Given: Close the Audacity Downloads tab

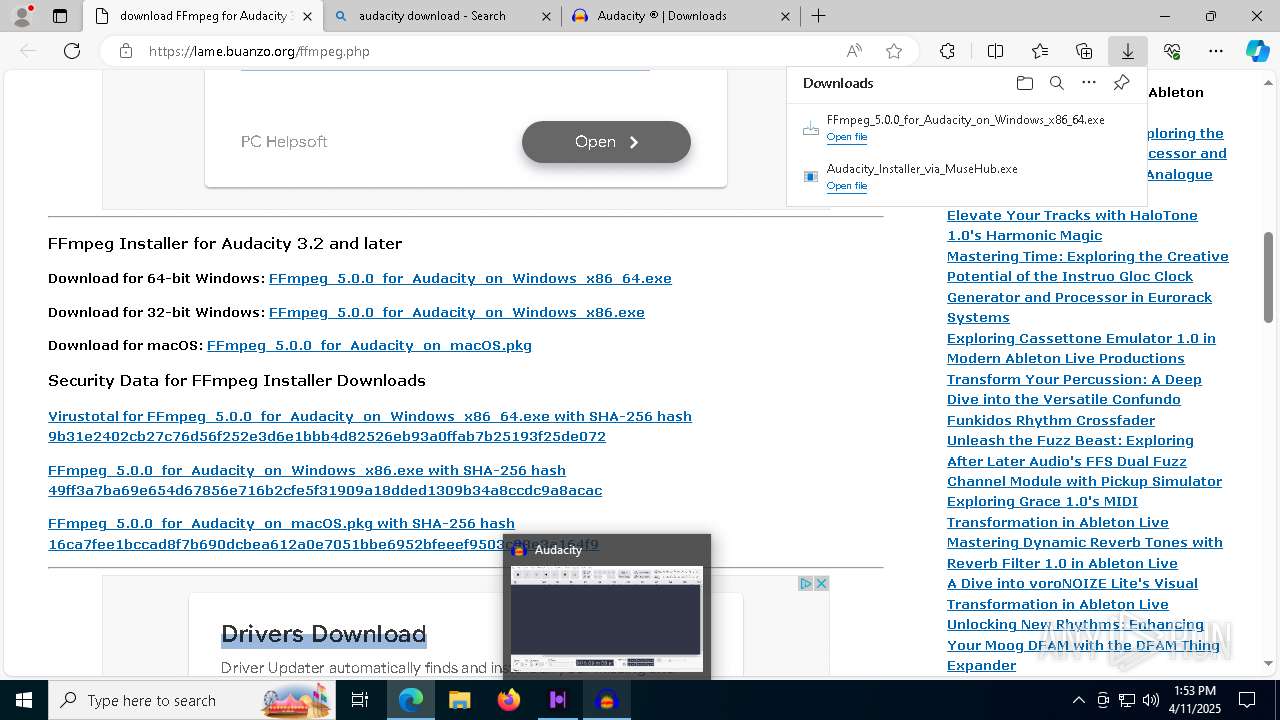Looking at the screenshot, I should 785,16.
